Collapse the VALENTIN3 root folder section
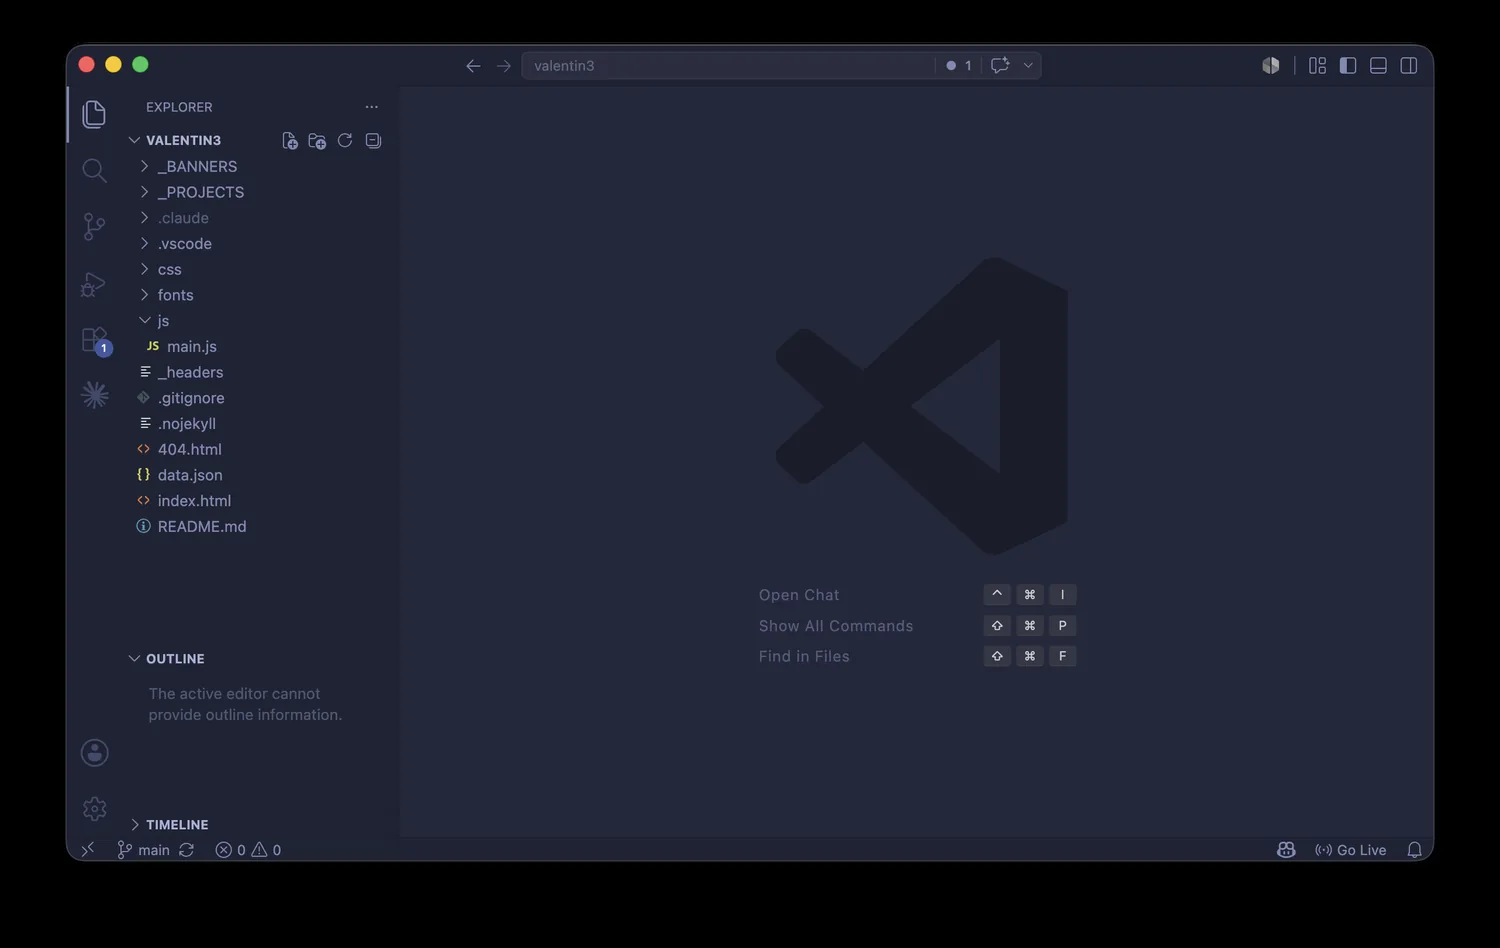 pos(183,140)
